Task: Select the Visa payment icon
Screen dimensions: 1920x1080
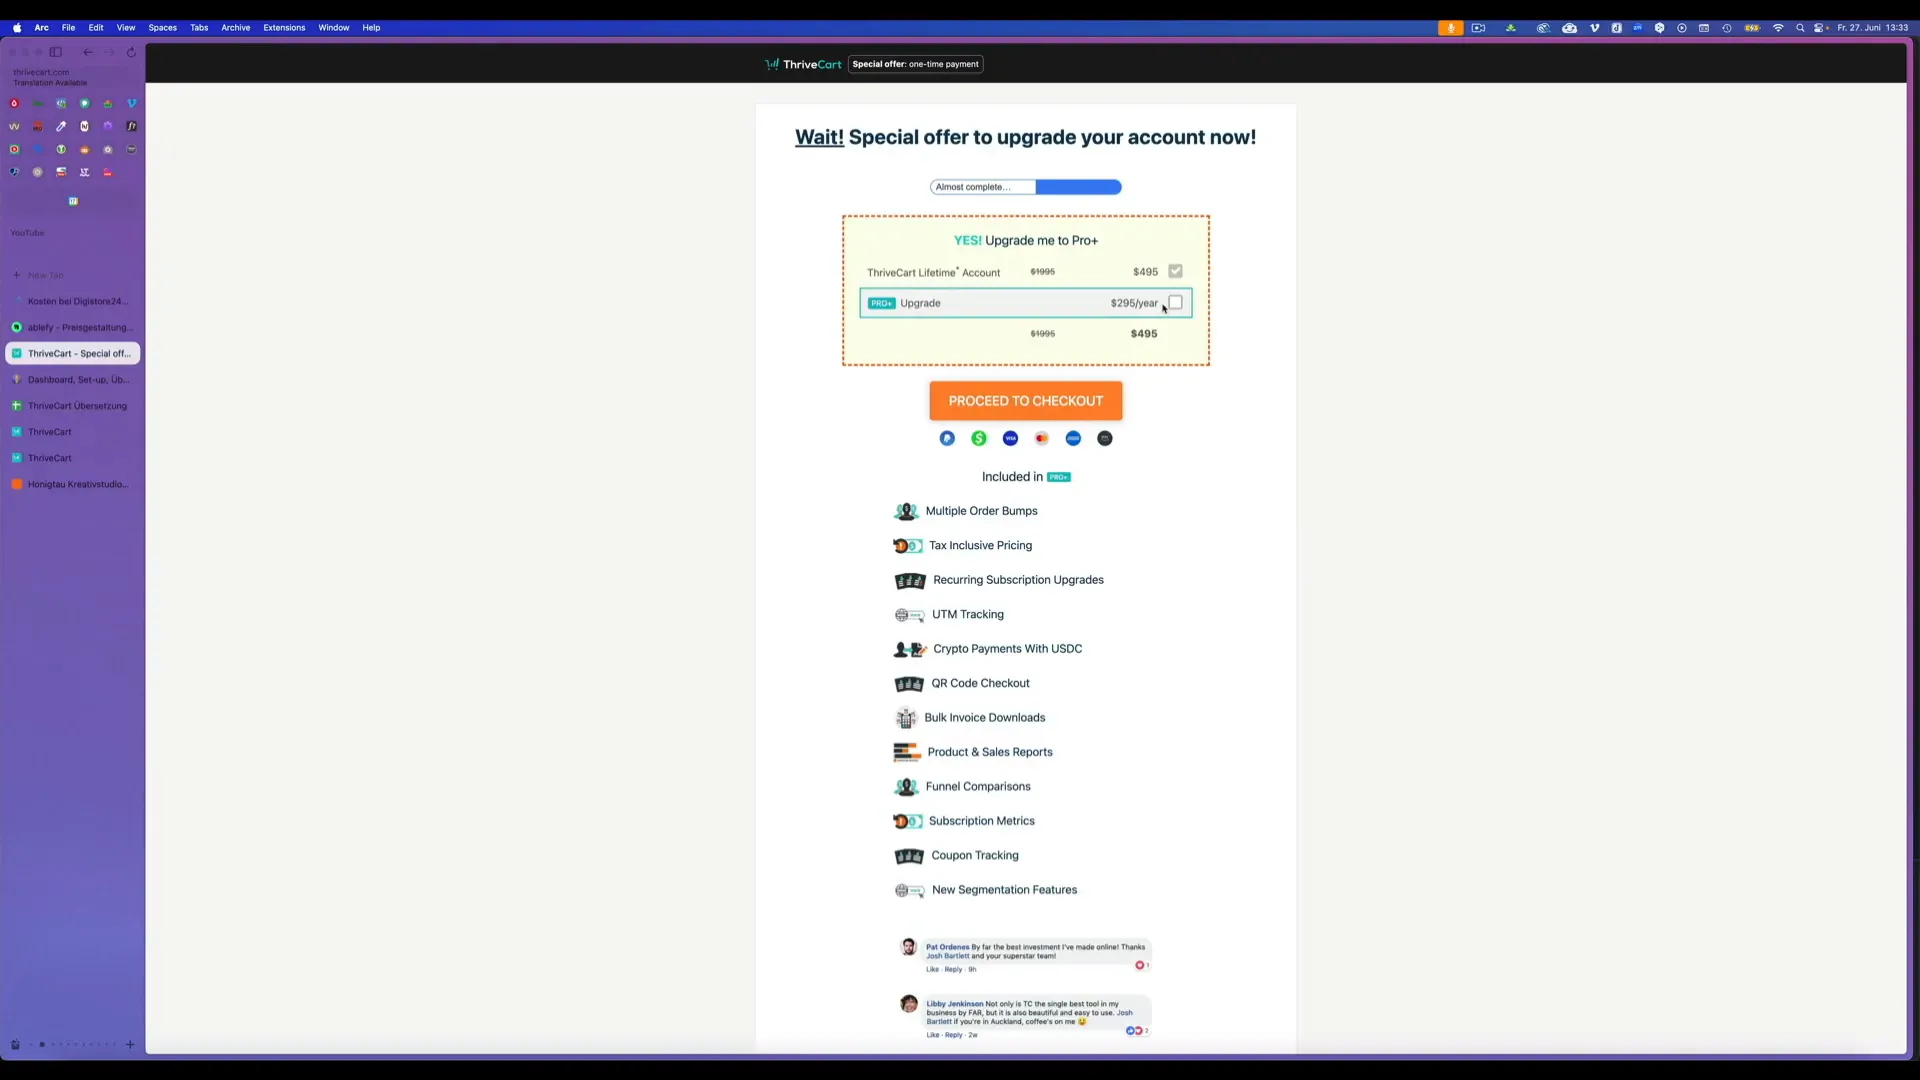Action: [1010, 438]
